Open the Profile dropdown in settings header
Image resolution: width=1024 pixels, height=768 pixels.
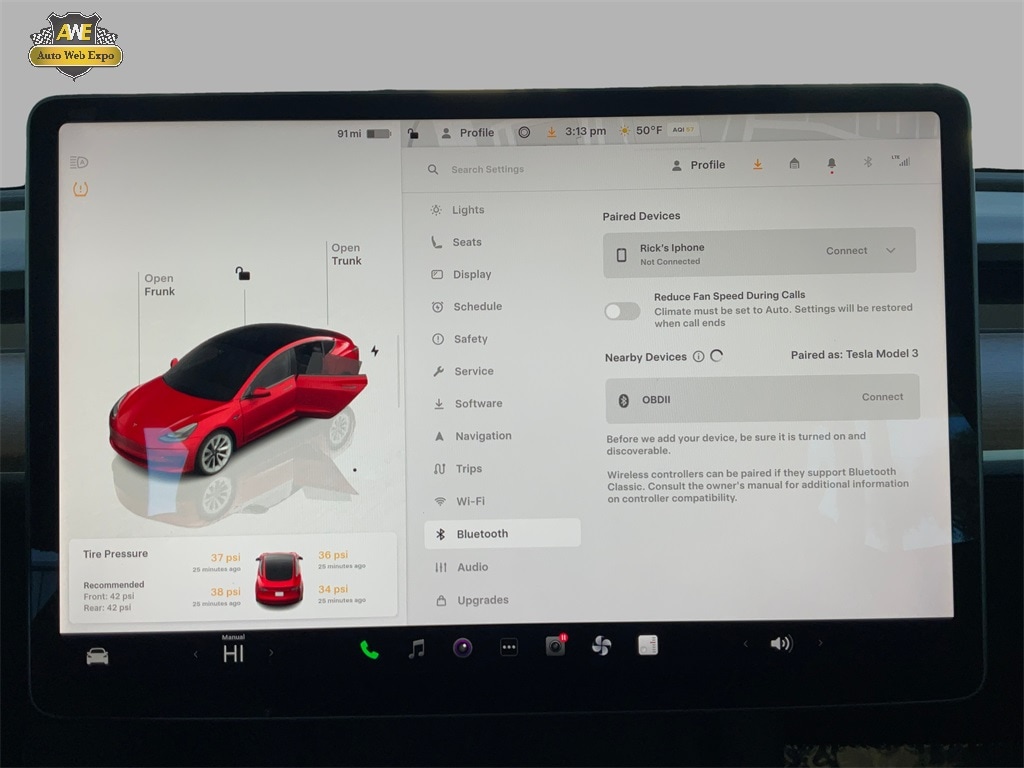click(x=698, y=165)
